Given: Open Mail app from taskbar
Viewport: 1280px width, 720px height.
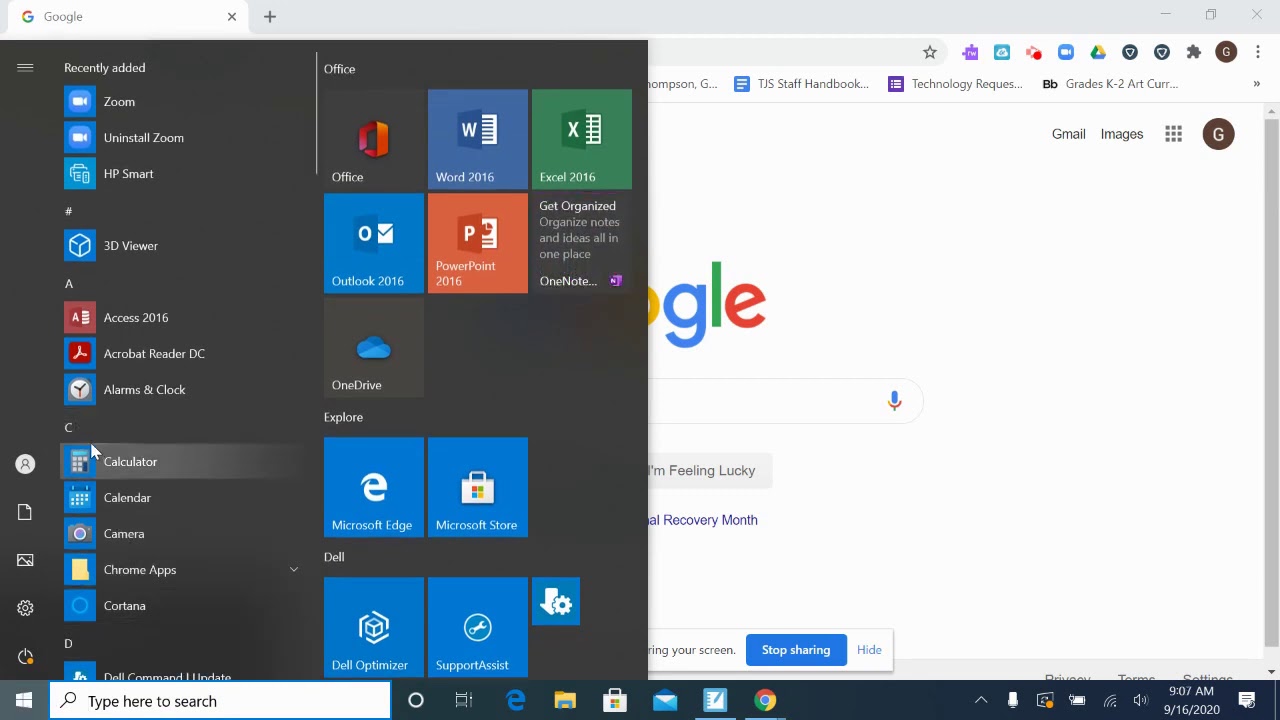Looking at the screenshot, I should click(x=665, y=701).
